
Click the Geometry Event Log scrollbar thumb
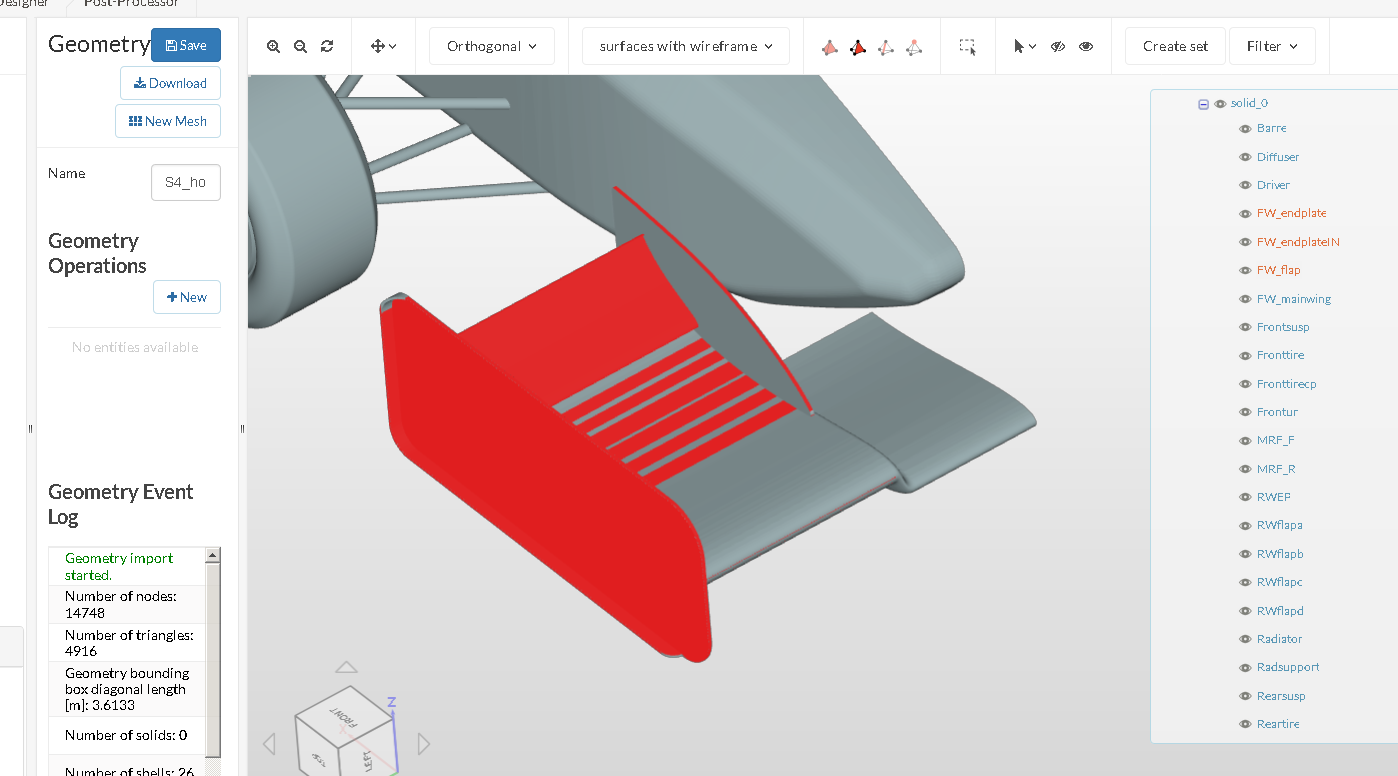point(212,659)
